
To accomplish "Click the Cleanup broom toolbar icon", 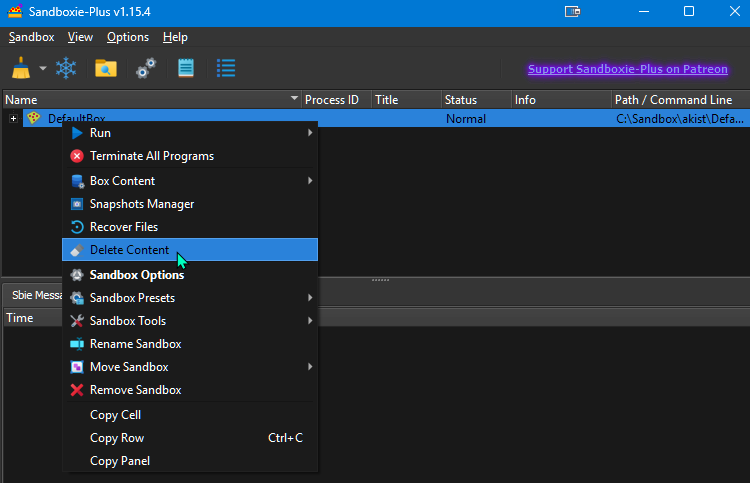I will coord(21,68).
